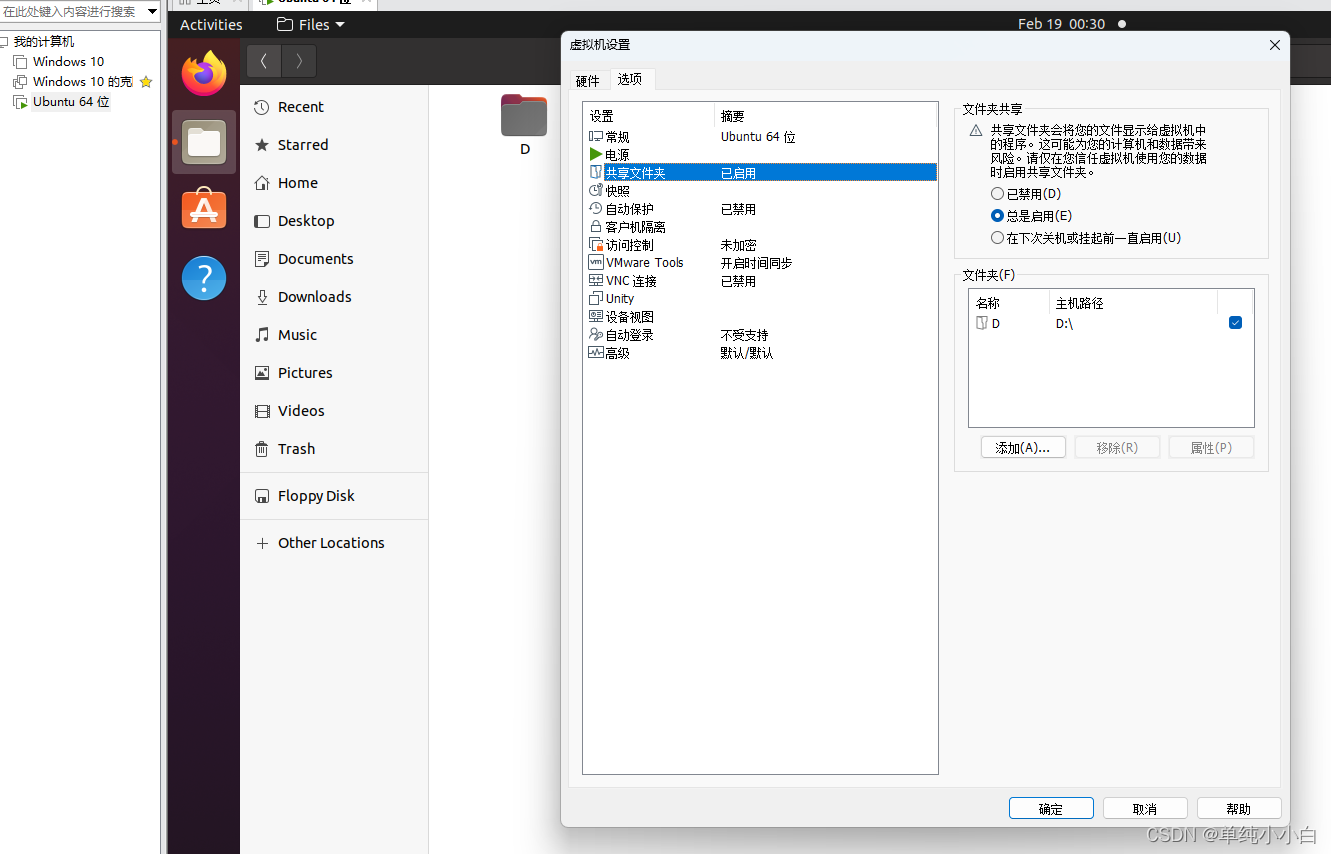Select Windows 10 in VM library
Image resolution: width=1331 pixels, height=854 pixels.
pos(68,62)
